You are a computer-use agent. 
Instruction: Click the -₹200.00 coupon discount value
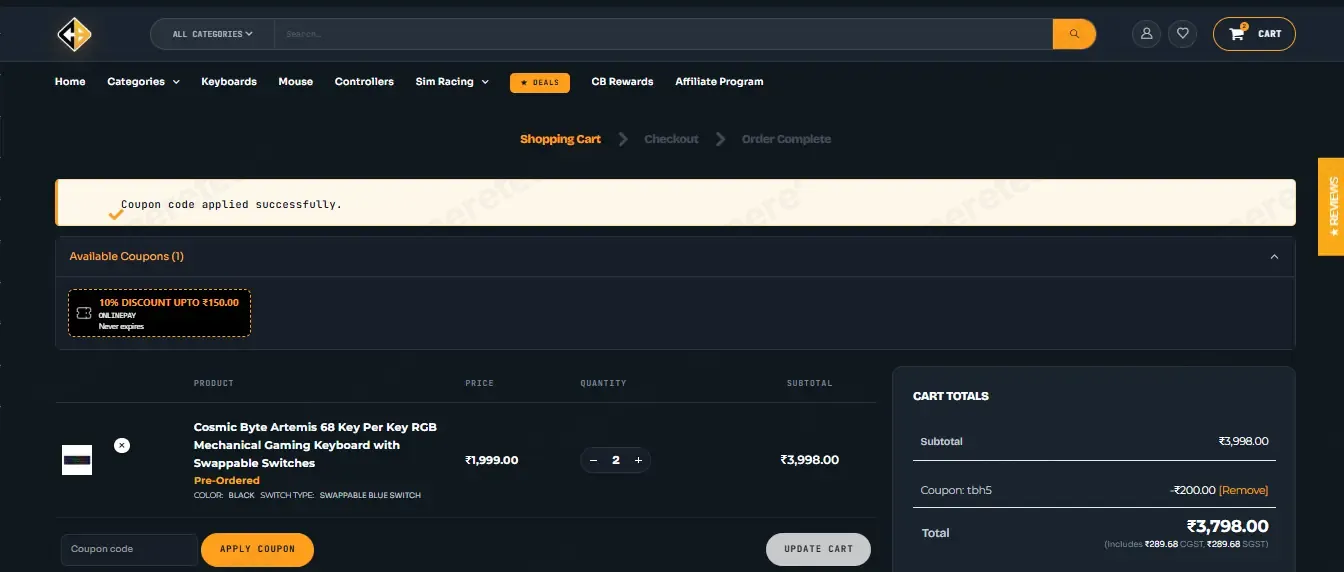coord(1192,490)
